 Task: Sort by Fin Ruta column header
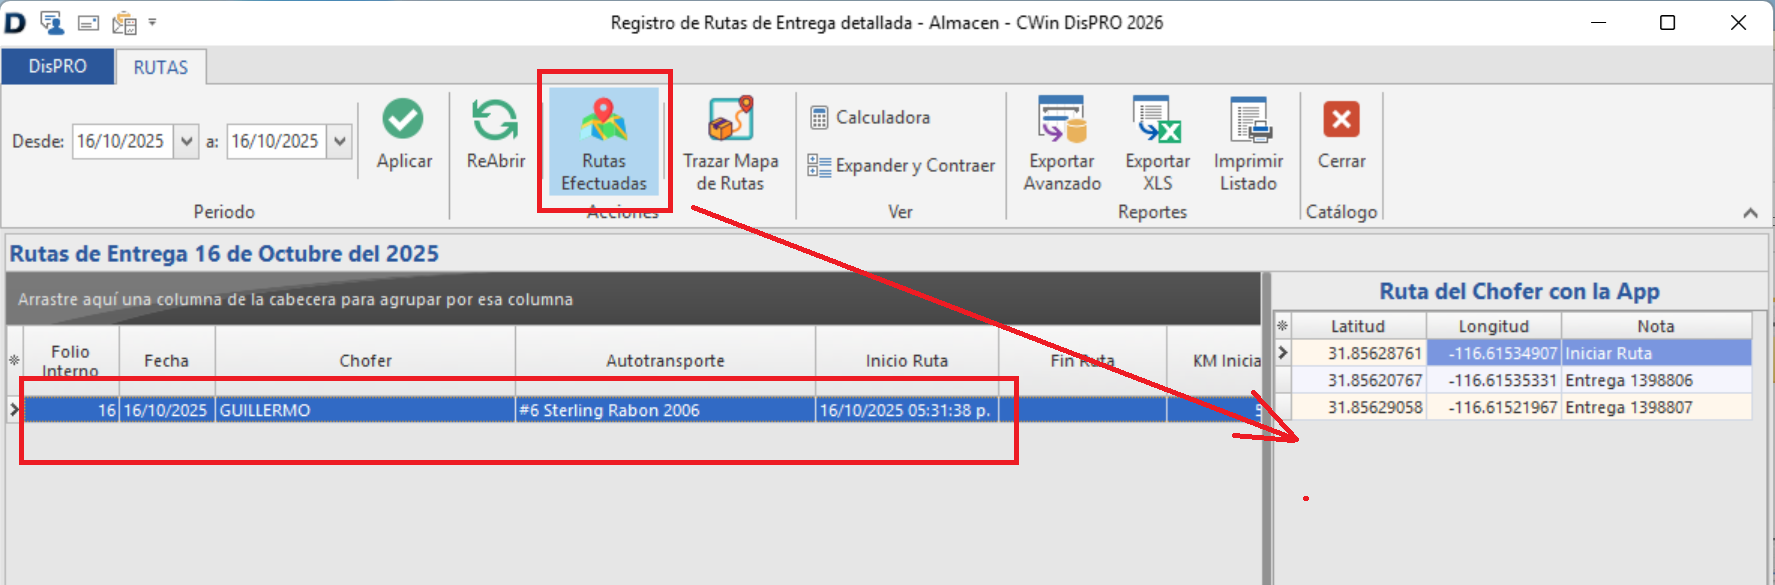coord(1082,360)
